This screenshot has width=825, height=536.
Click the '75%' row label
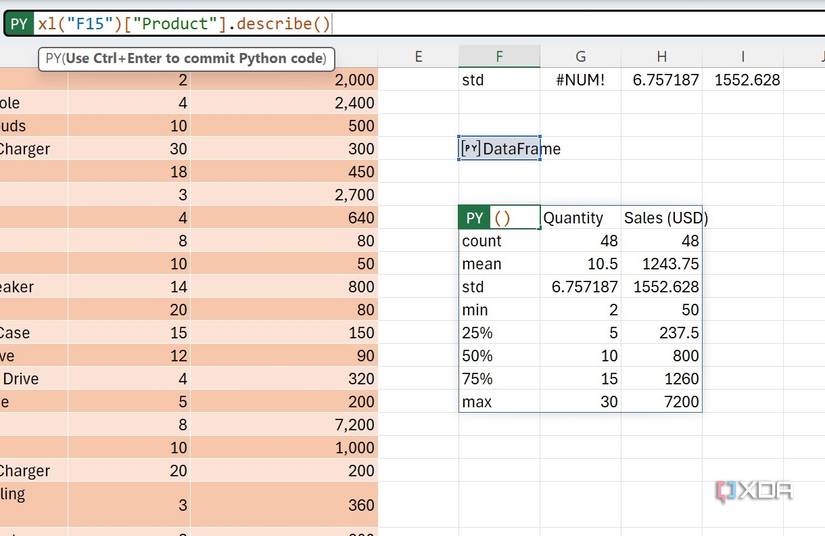(x=499, y=379)
